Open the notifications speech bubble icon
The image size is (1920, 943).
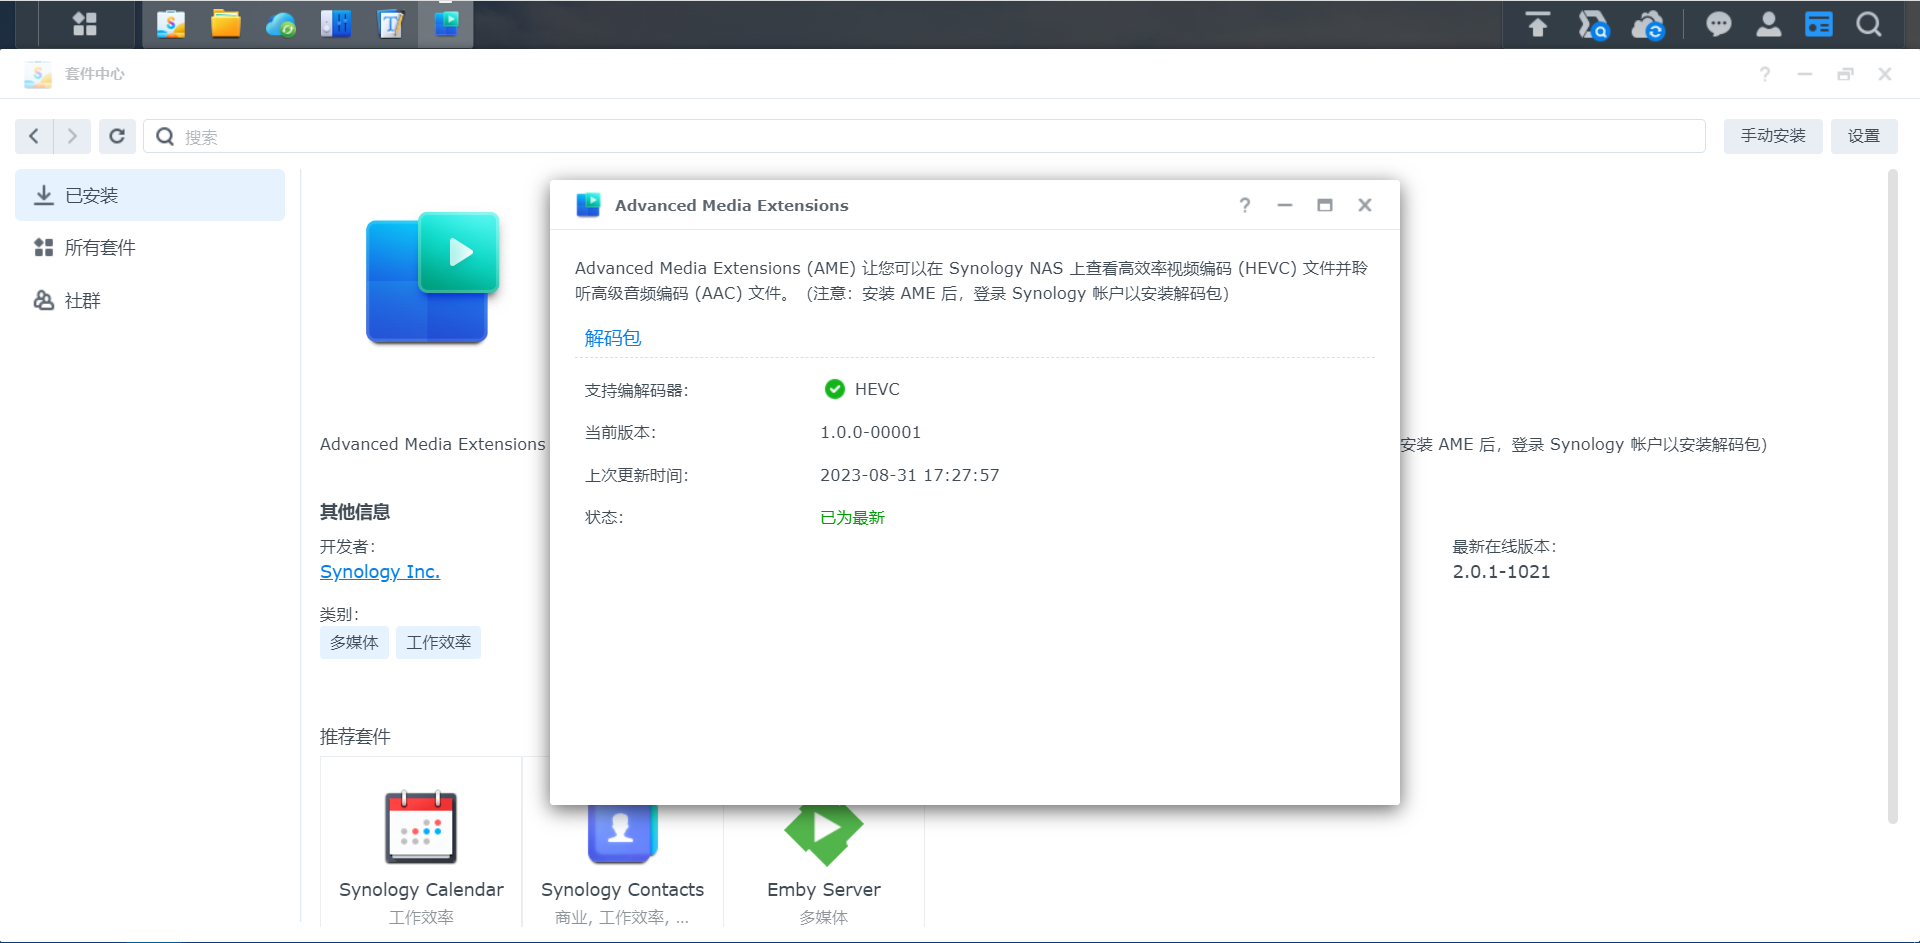pos(1719,24)
